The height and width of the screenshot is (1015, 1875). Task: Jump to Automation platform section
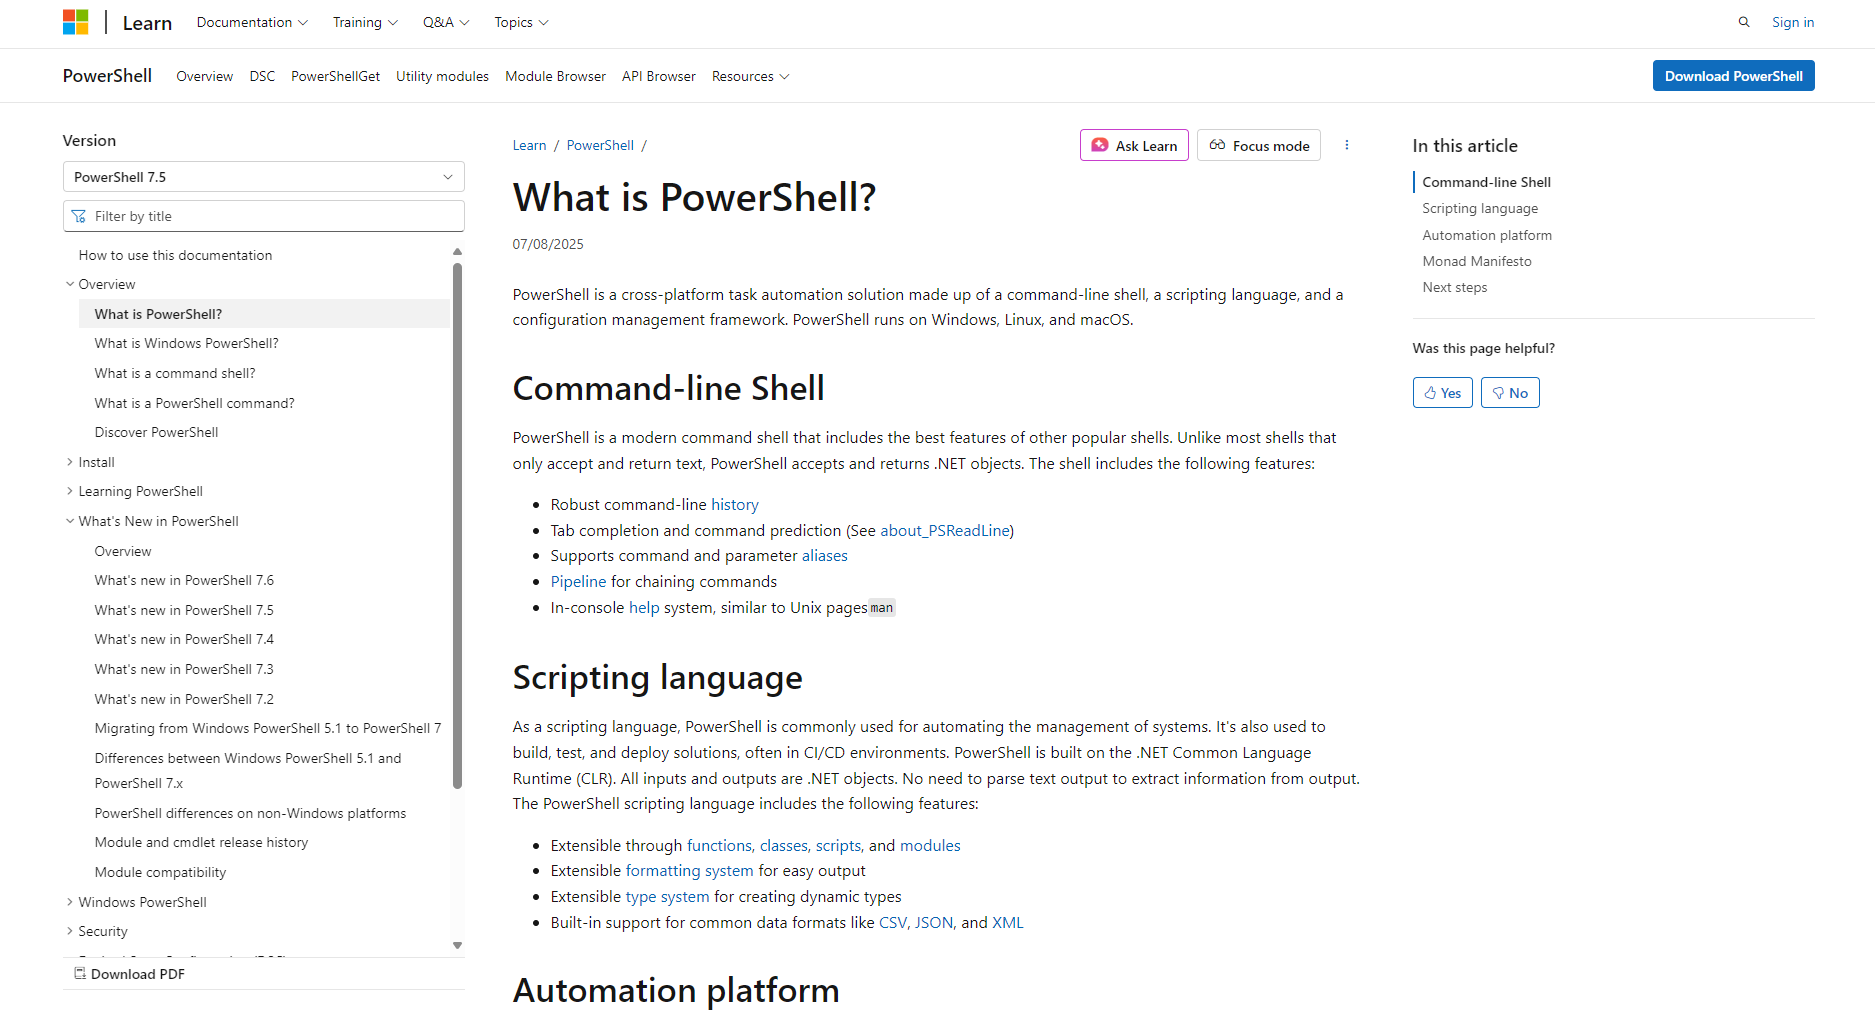point(1487,235)
